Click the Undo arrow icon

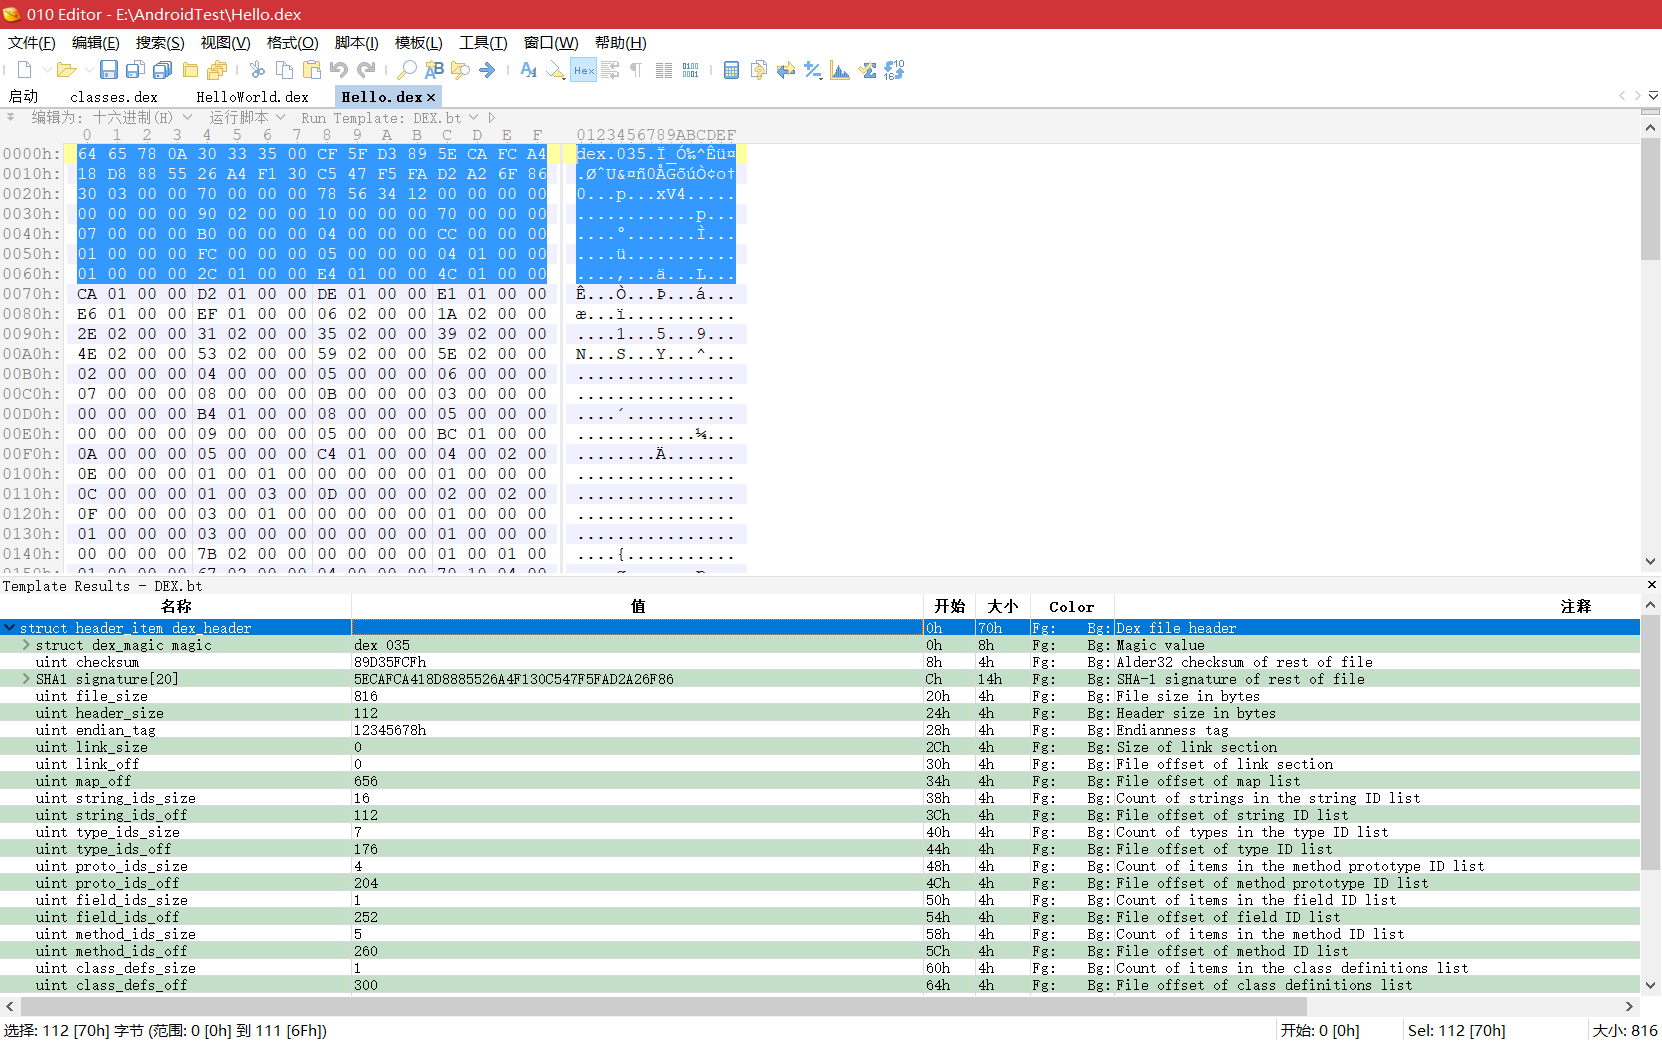(339, 70)
